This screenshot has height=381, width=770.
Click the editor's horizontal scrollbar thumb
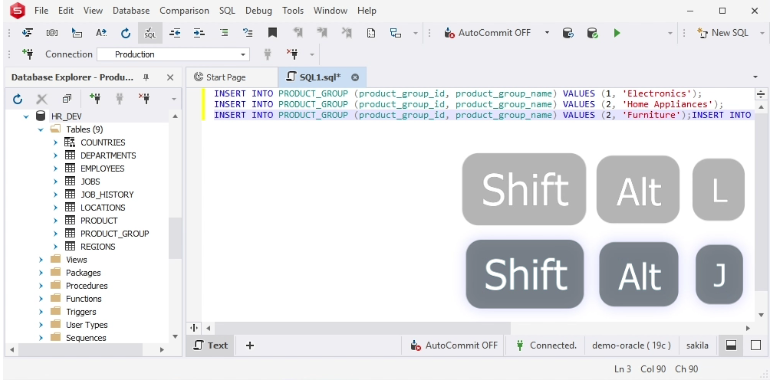362,328
